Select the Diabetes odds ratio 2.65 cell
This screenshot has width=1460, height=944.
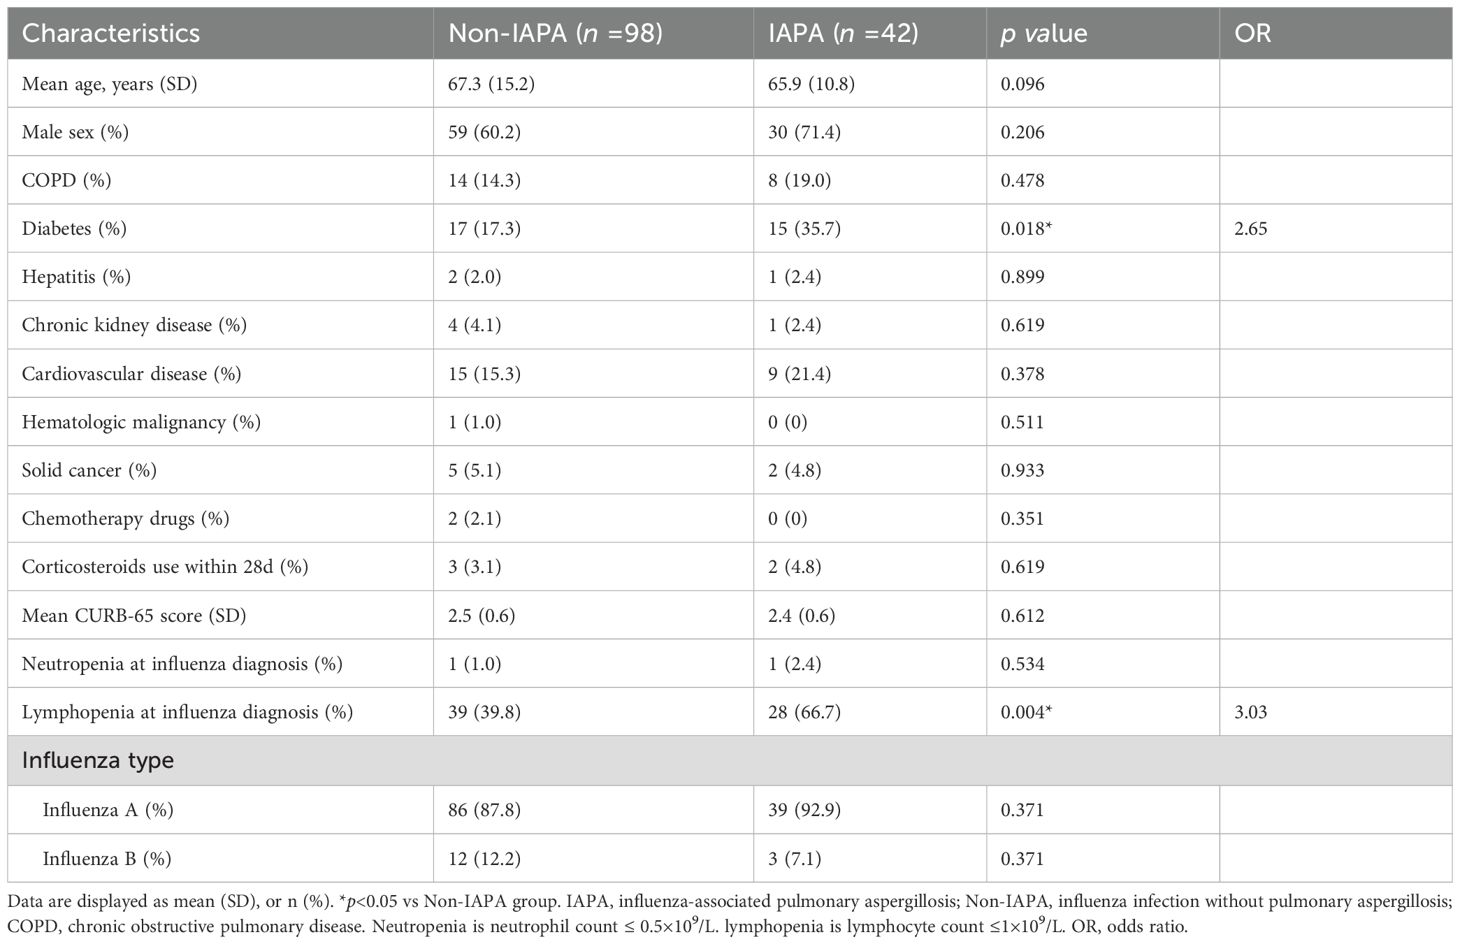click(1250, 229)
